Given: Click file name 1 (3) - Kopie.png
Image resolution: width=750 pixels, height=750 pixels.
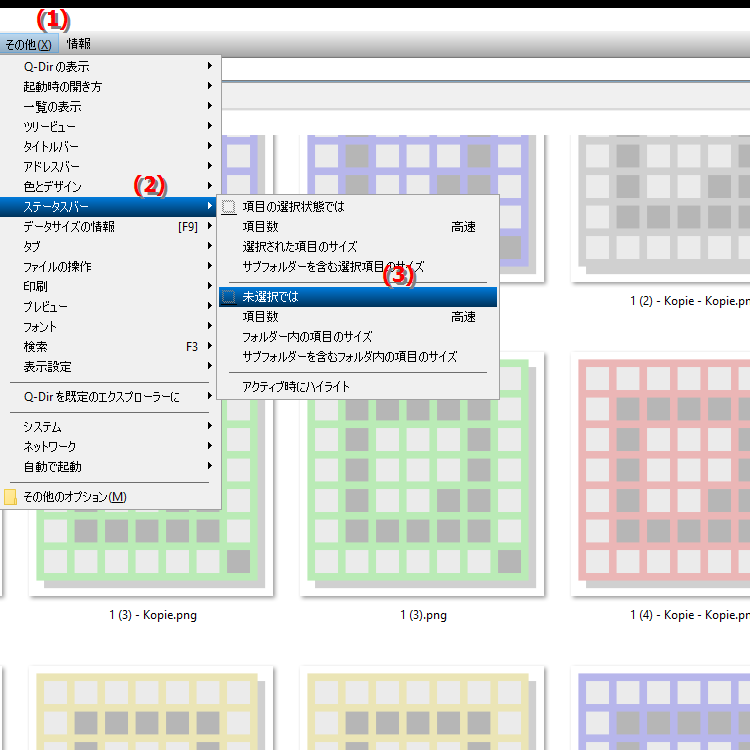Looking at the screenshot, I should tap(153, 615).
